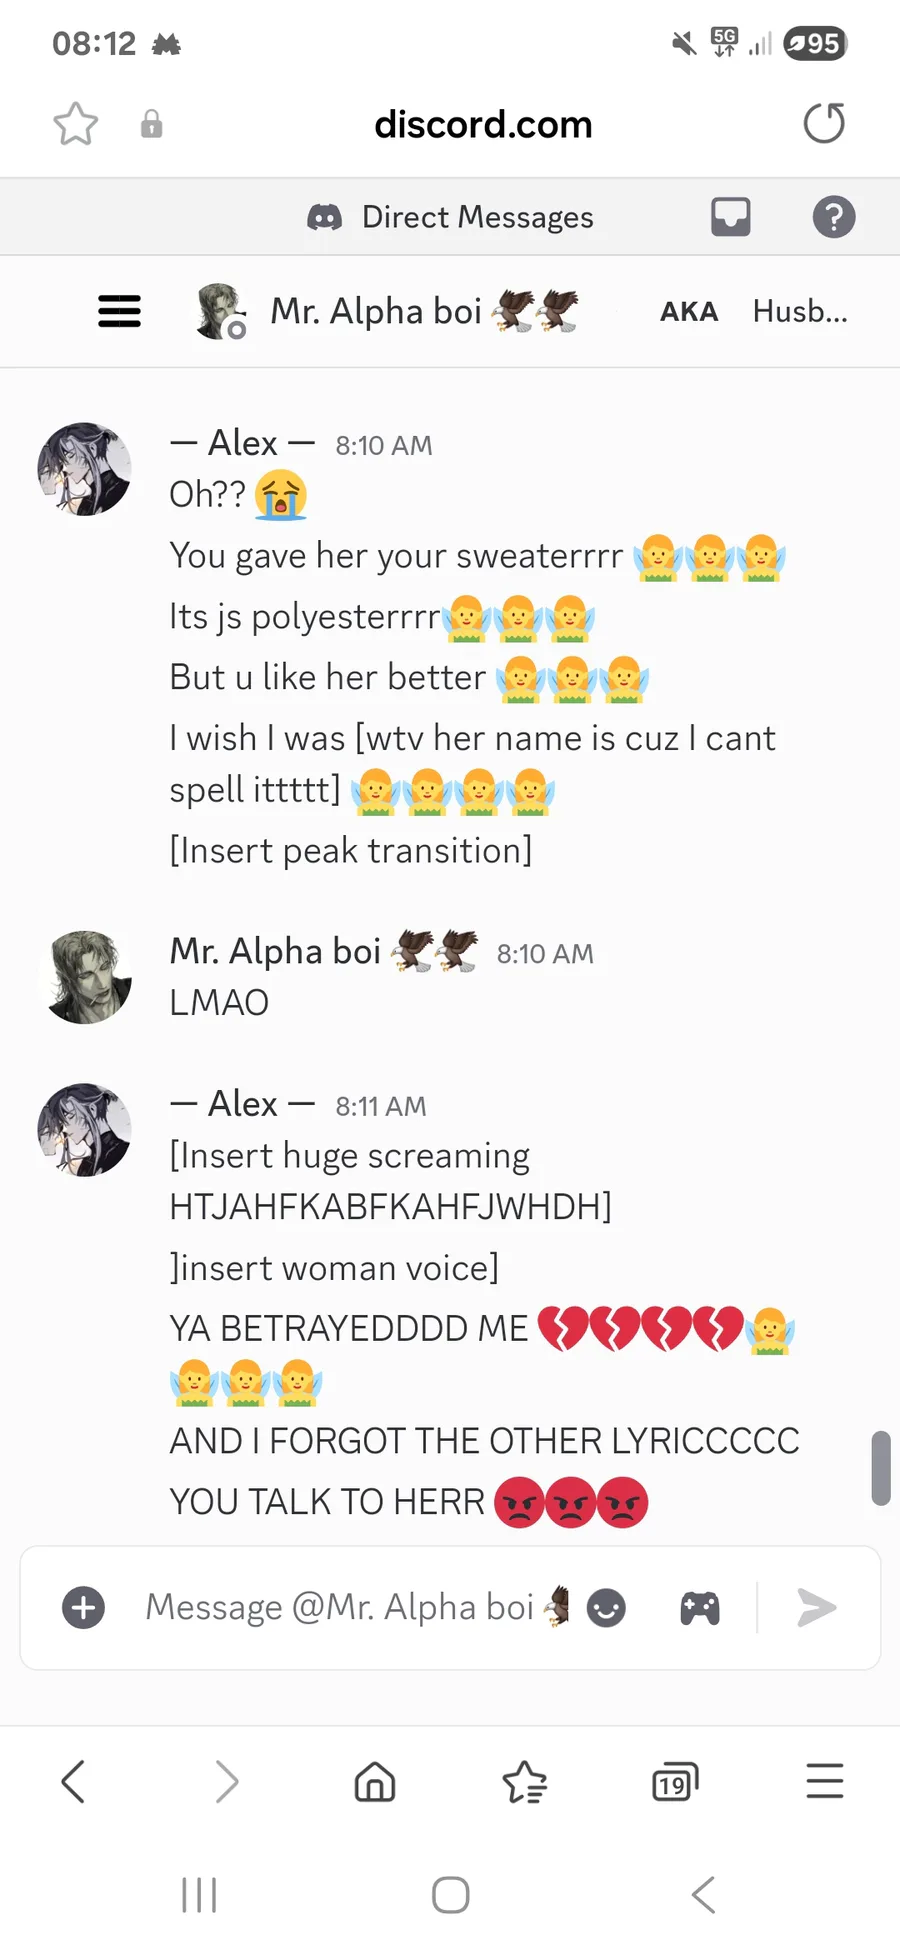This screenshot has height=1950, width=900.
Task: Open Alex's avatar at the 8:11 AM message
Action: pos(85,1130)
